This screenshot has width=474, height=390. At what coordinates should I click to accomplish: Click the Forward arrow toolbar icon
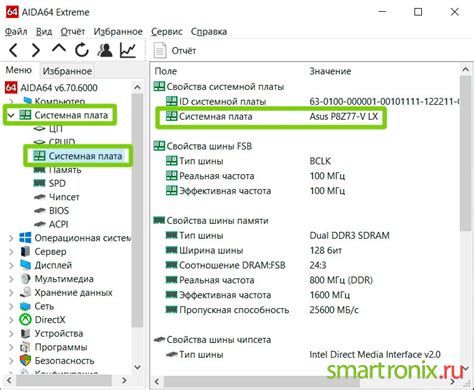coord(35,50)
